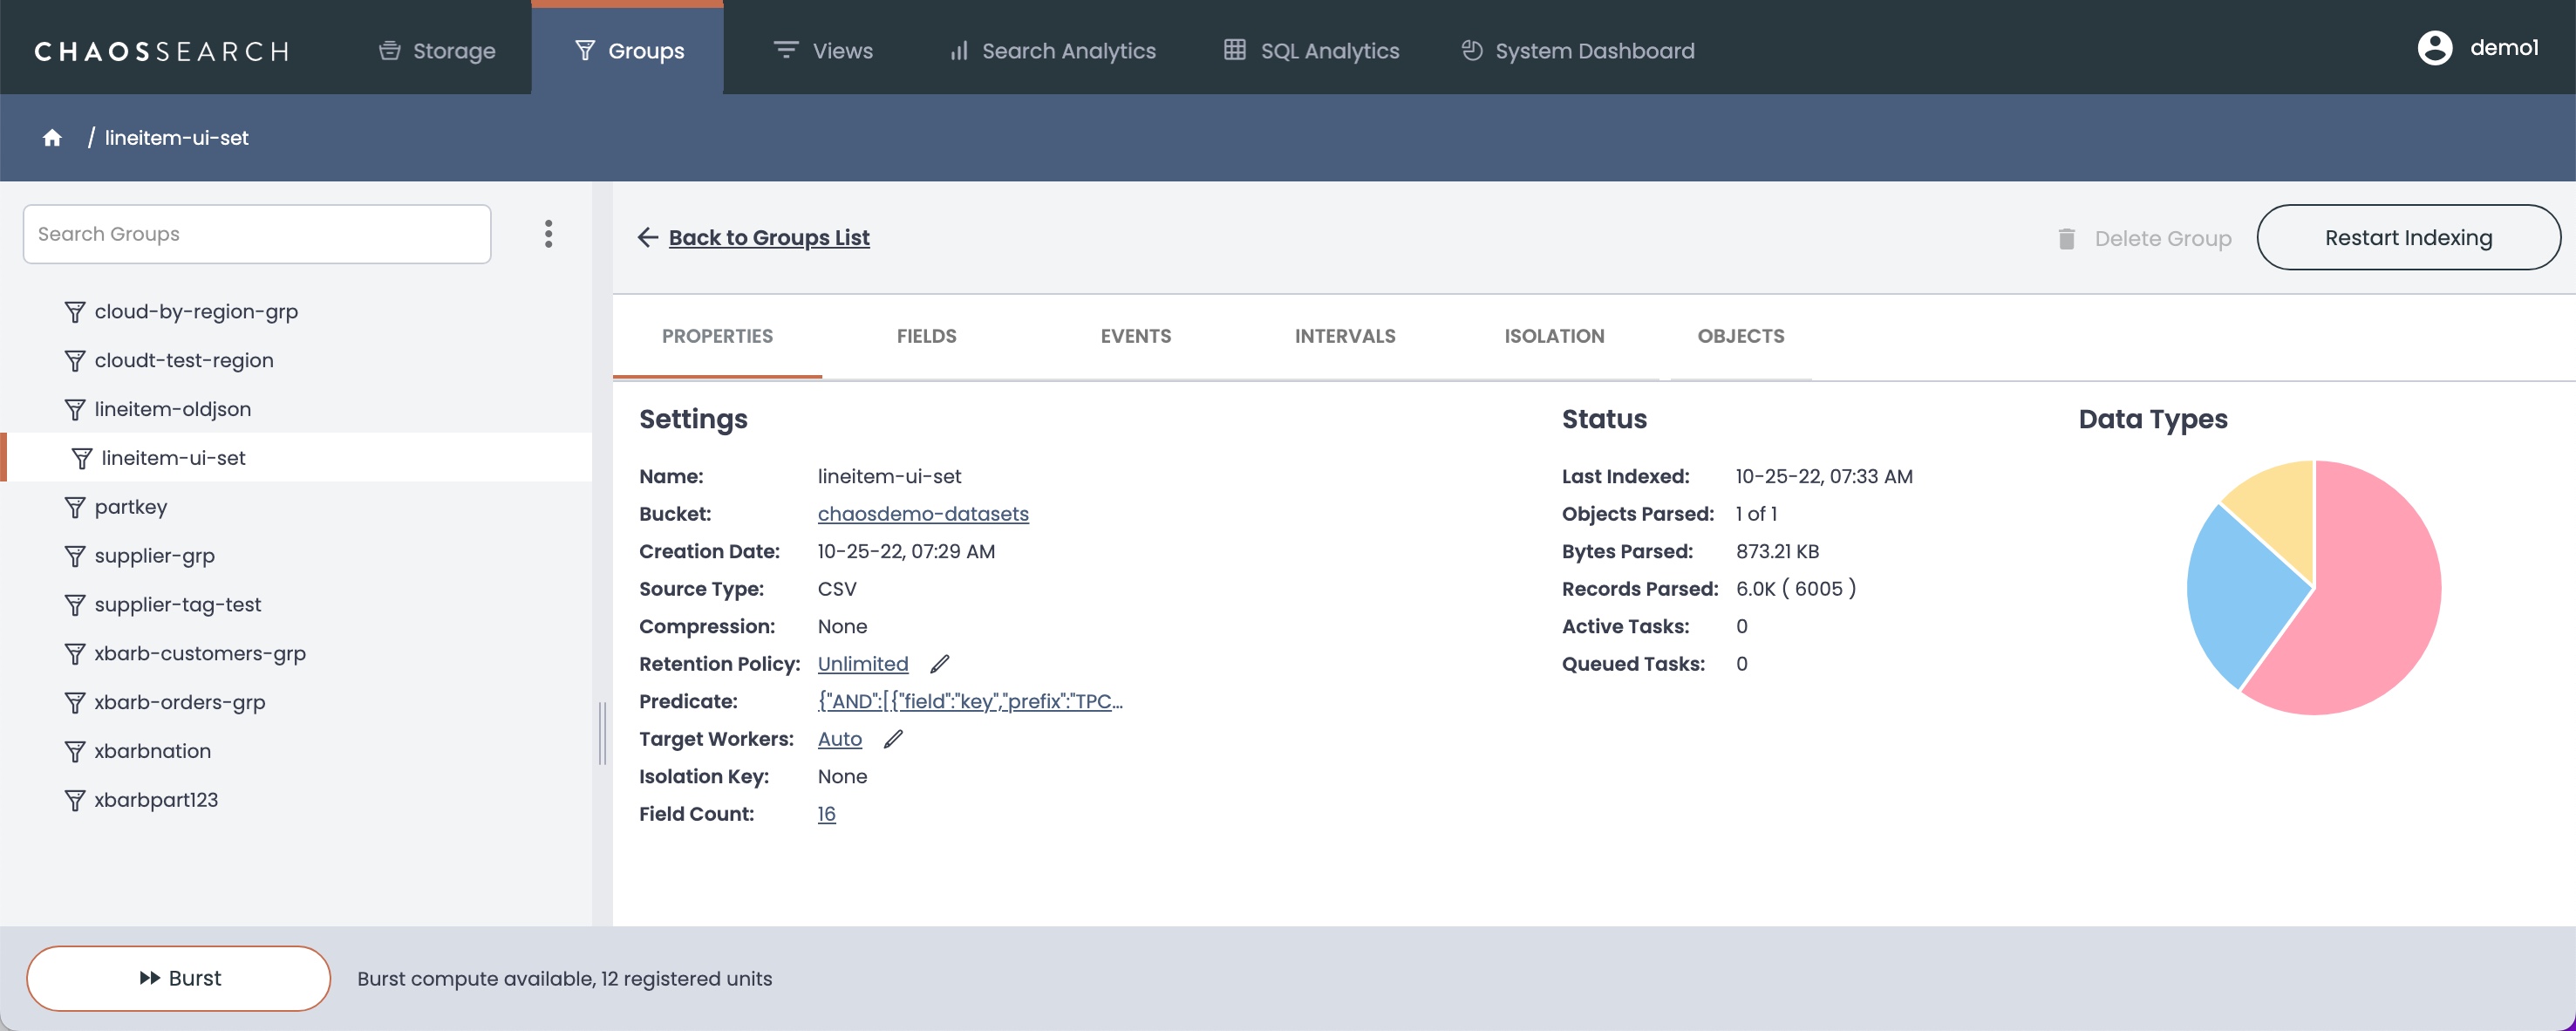
Task: Open the three-dot menu beside Search Groups
Action: (x=548, y=234)
